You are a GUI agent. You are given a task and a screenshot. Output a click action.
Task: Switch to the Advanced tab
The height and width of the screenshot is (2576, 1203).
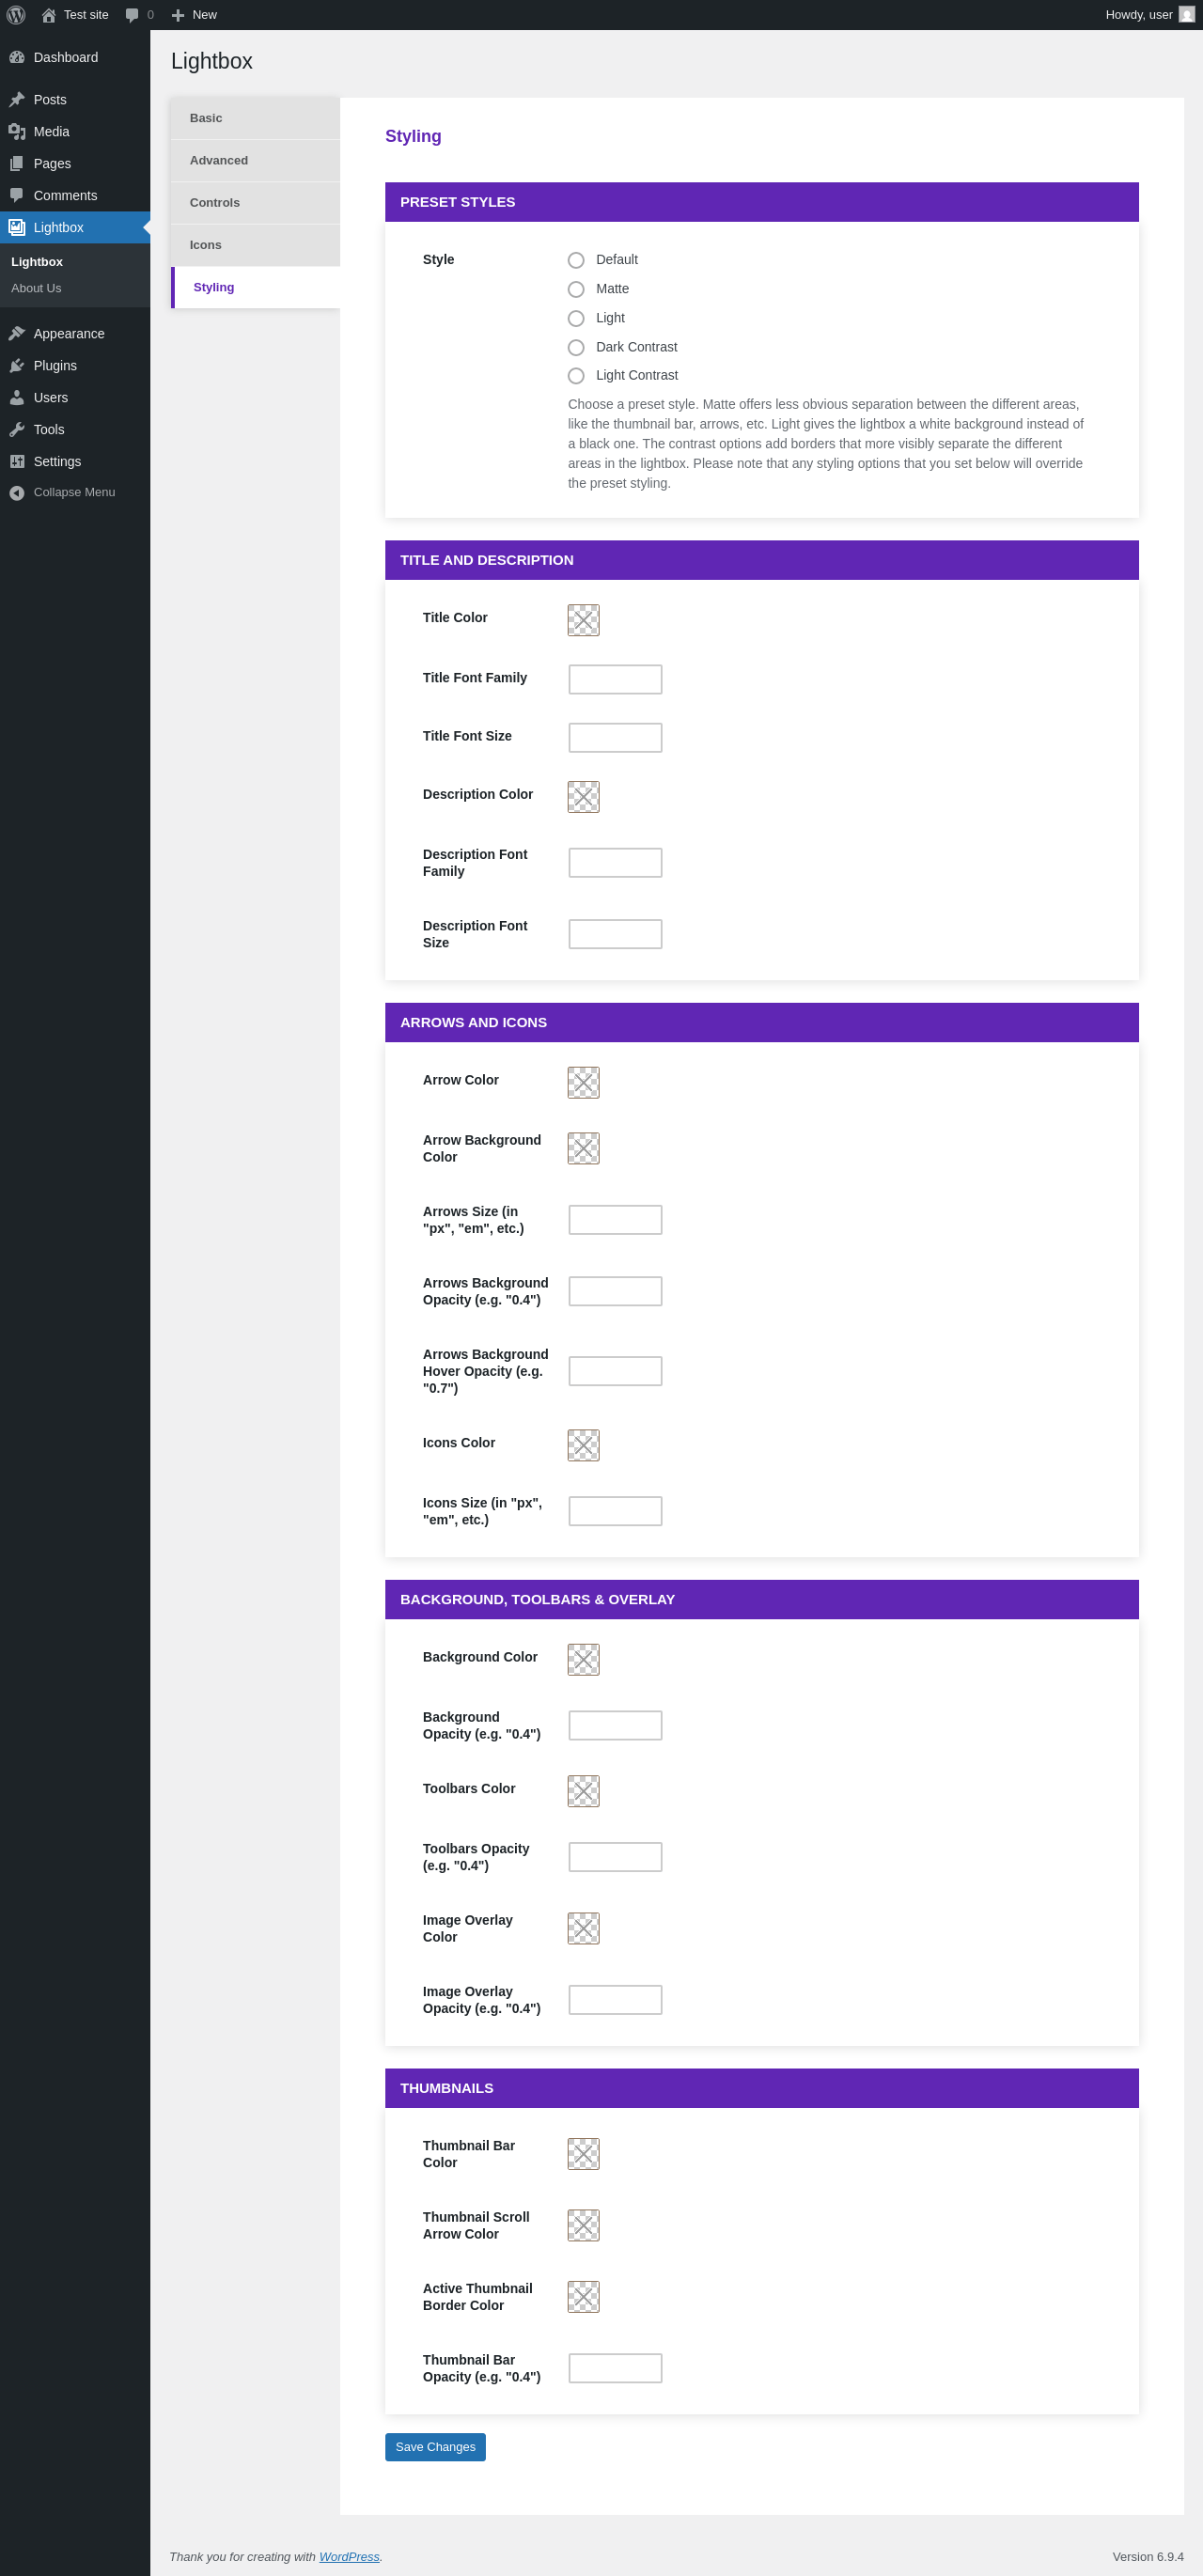255,161
